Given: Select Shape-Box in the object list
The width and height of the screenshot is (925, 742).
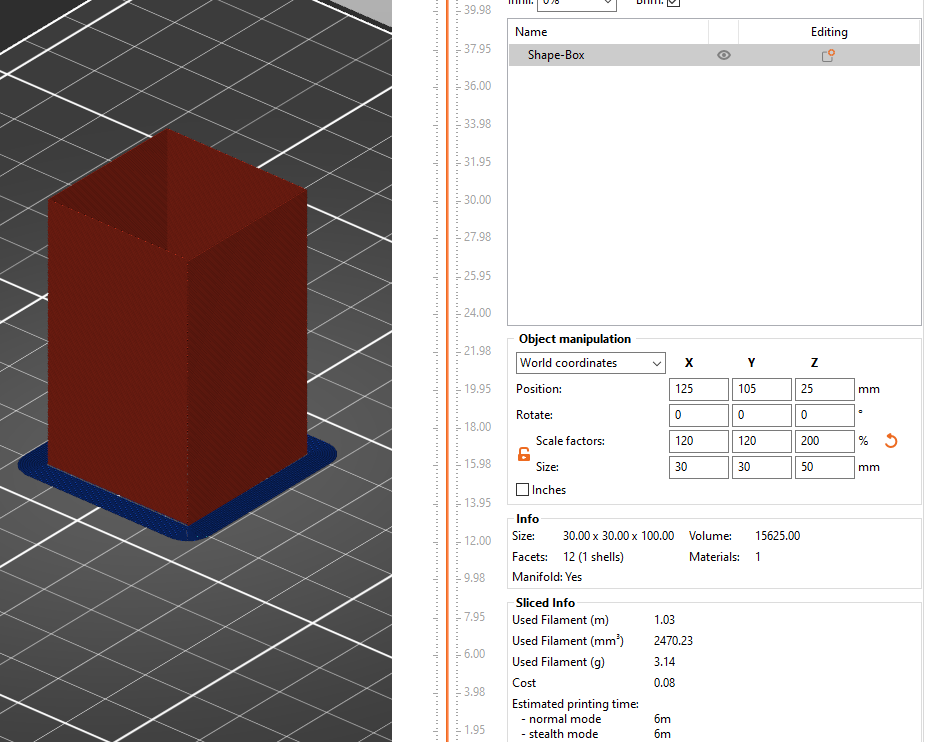Looking at the screenshot, I should (556, 55).
